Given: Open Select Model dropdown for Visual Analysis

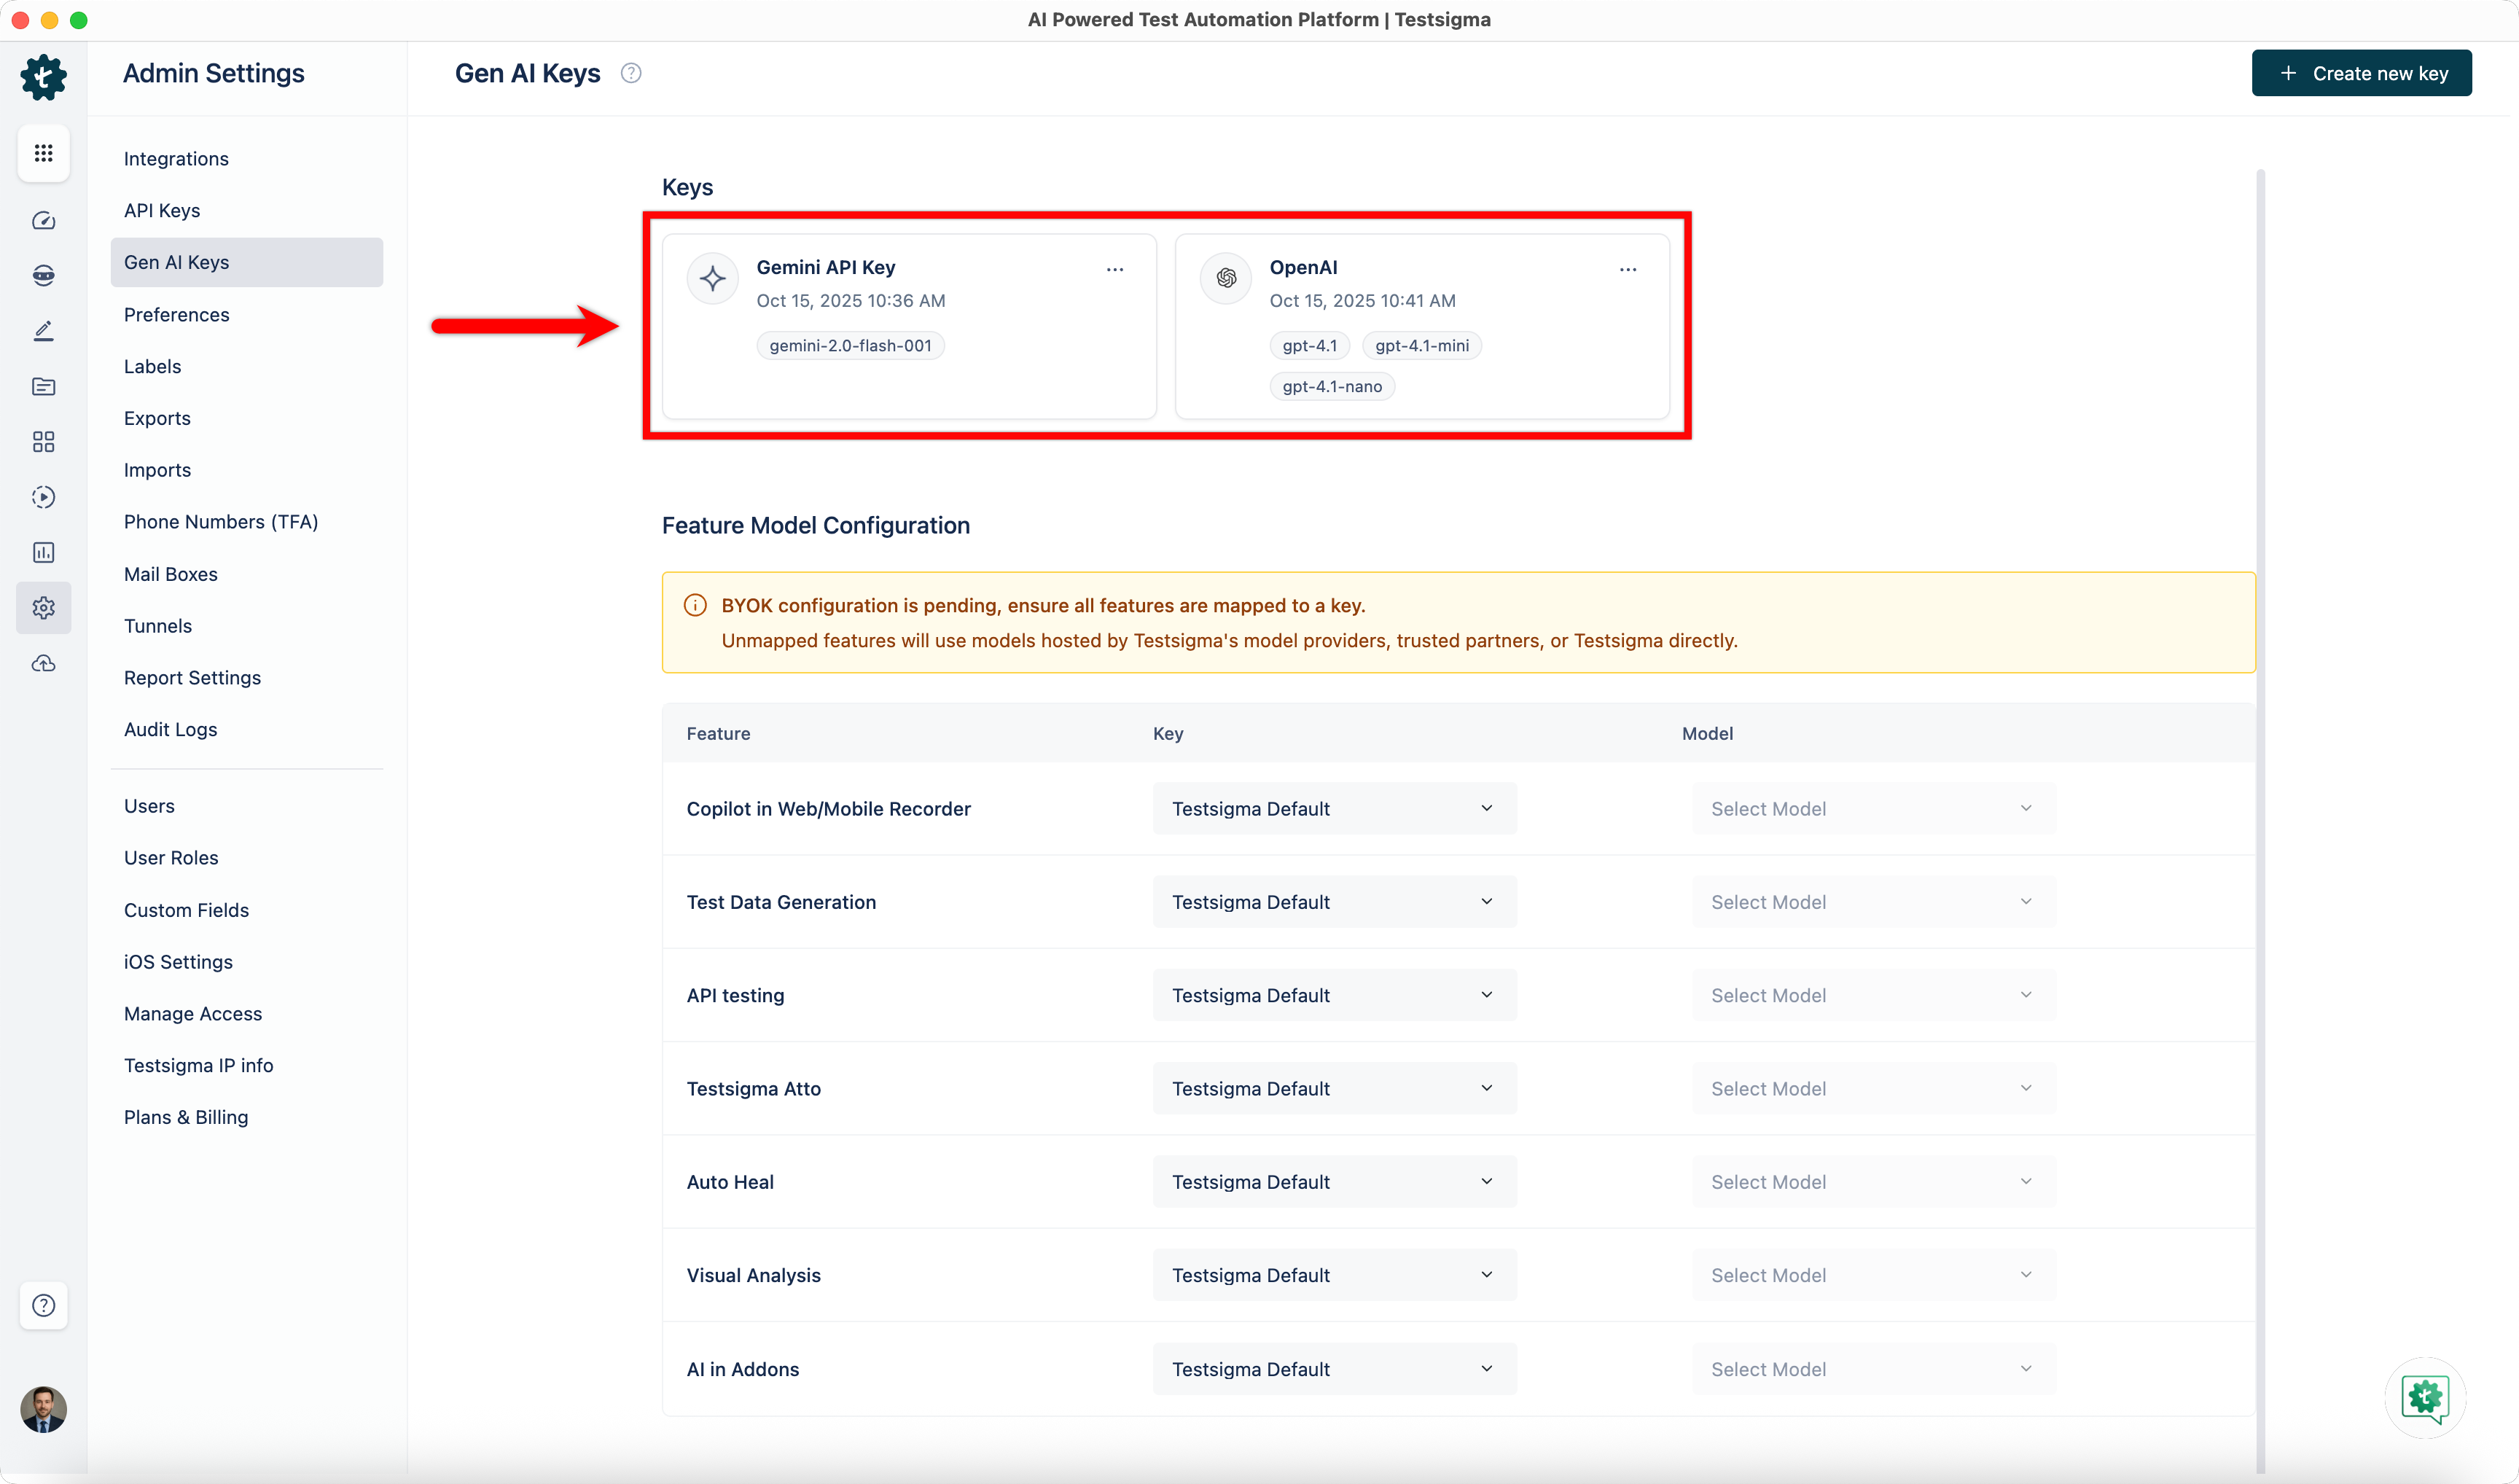Looking at the screenshot, I should (x=1872, y=1275).
